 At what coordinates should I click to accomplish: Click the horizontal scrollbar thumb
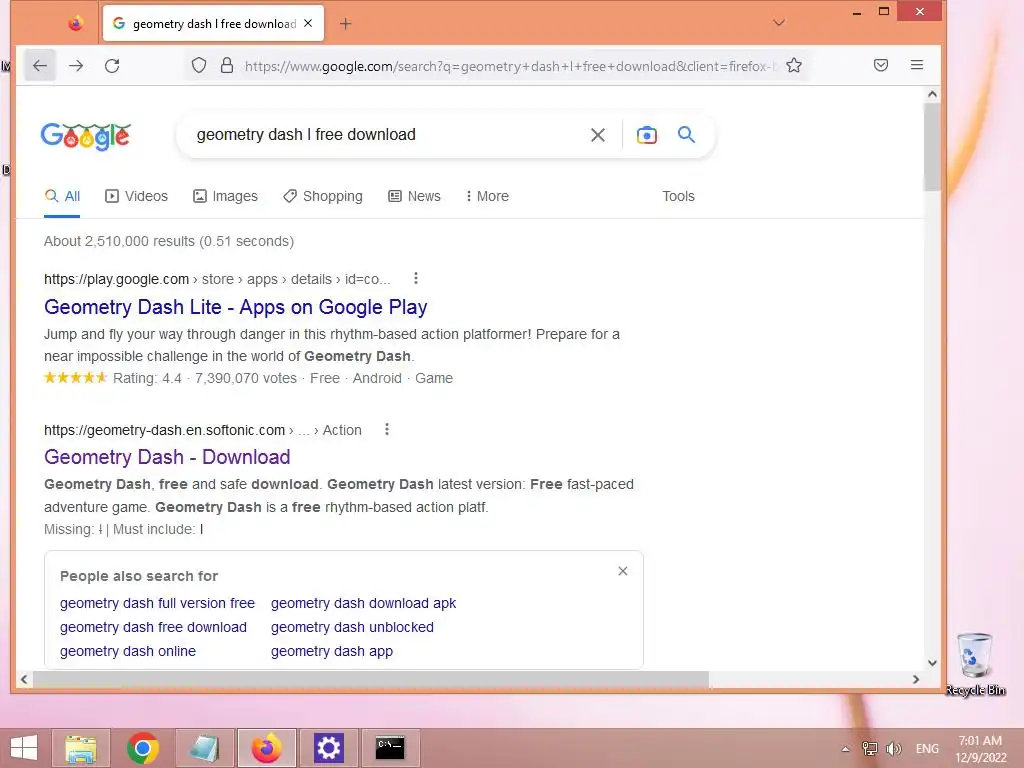click(x=371, y=679)
